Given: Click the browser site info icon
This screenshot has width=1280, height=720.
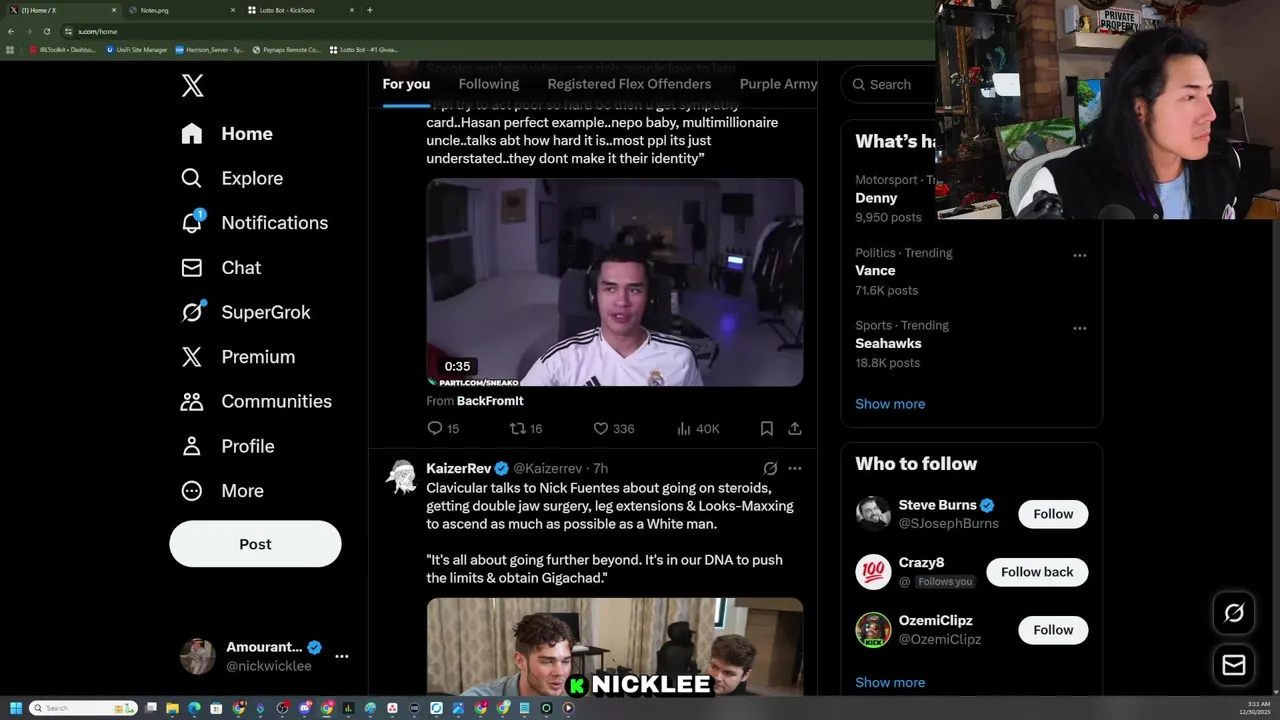Looking at the screenshot, I should (x=68, y=31).
